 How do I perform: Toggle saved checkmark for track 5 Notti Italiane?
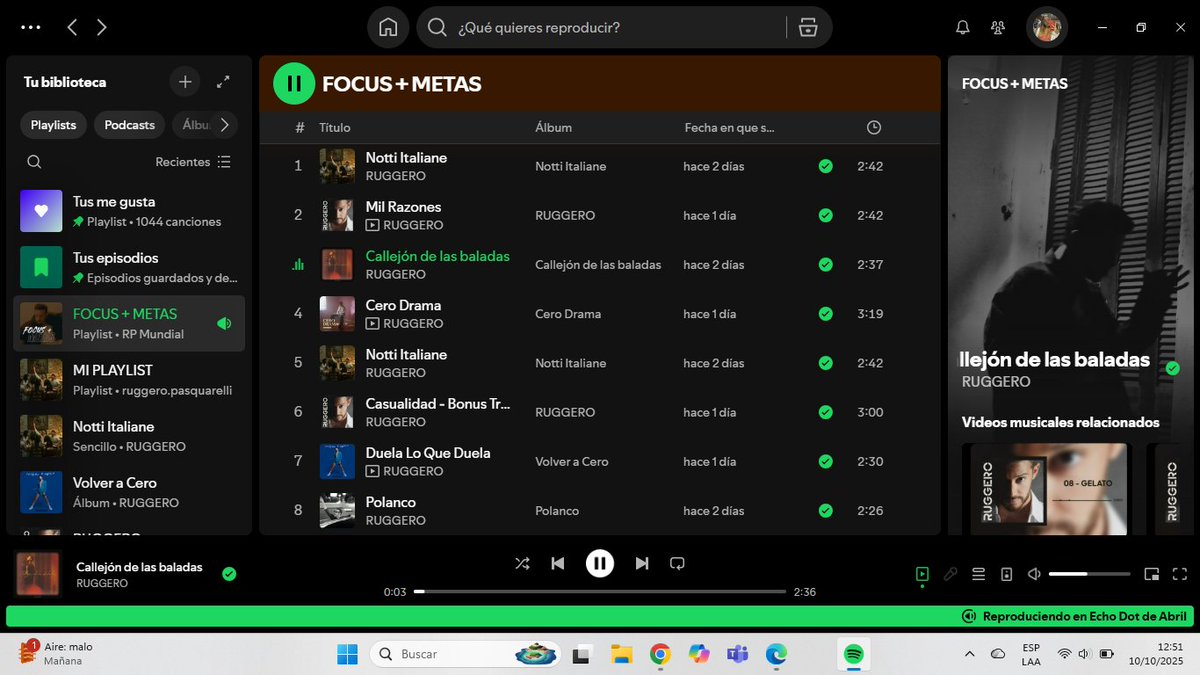click(x=825, y=363)
